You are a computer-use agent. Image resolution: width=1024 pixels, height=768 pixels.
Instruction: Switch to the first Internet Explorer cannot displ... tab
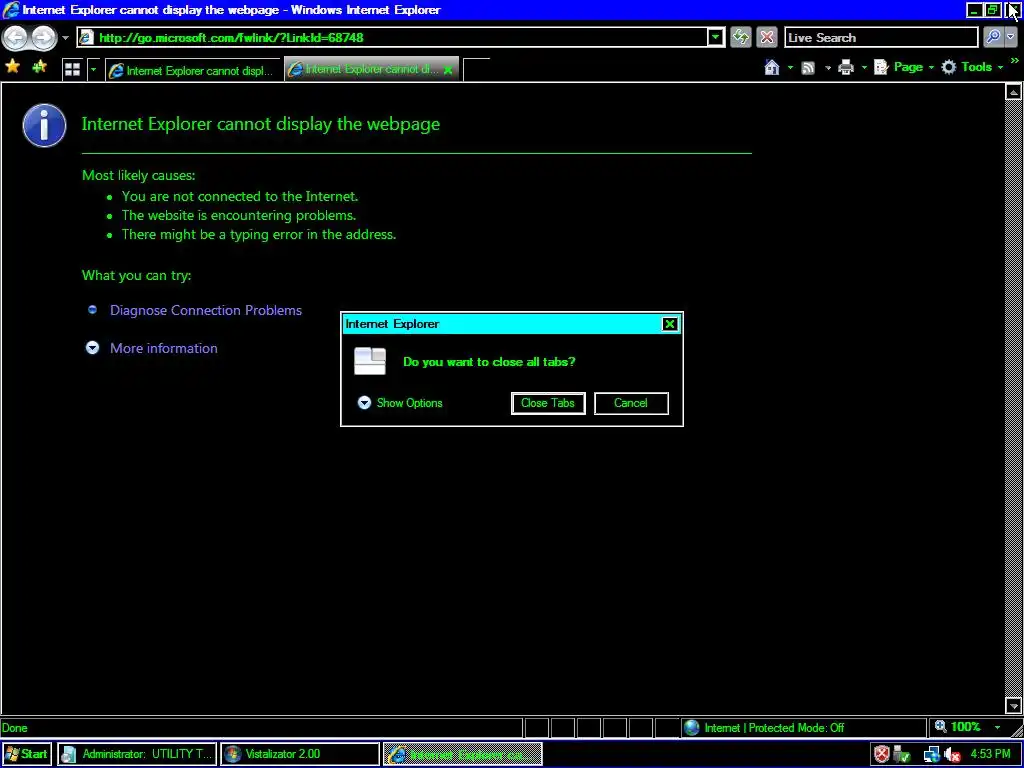click(193, 71)
